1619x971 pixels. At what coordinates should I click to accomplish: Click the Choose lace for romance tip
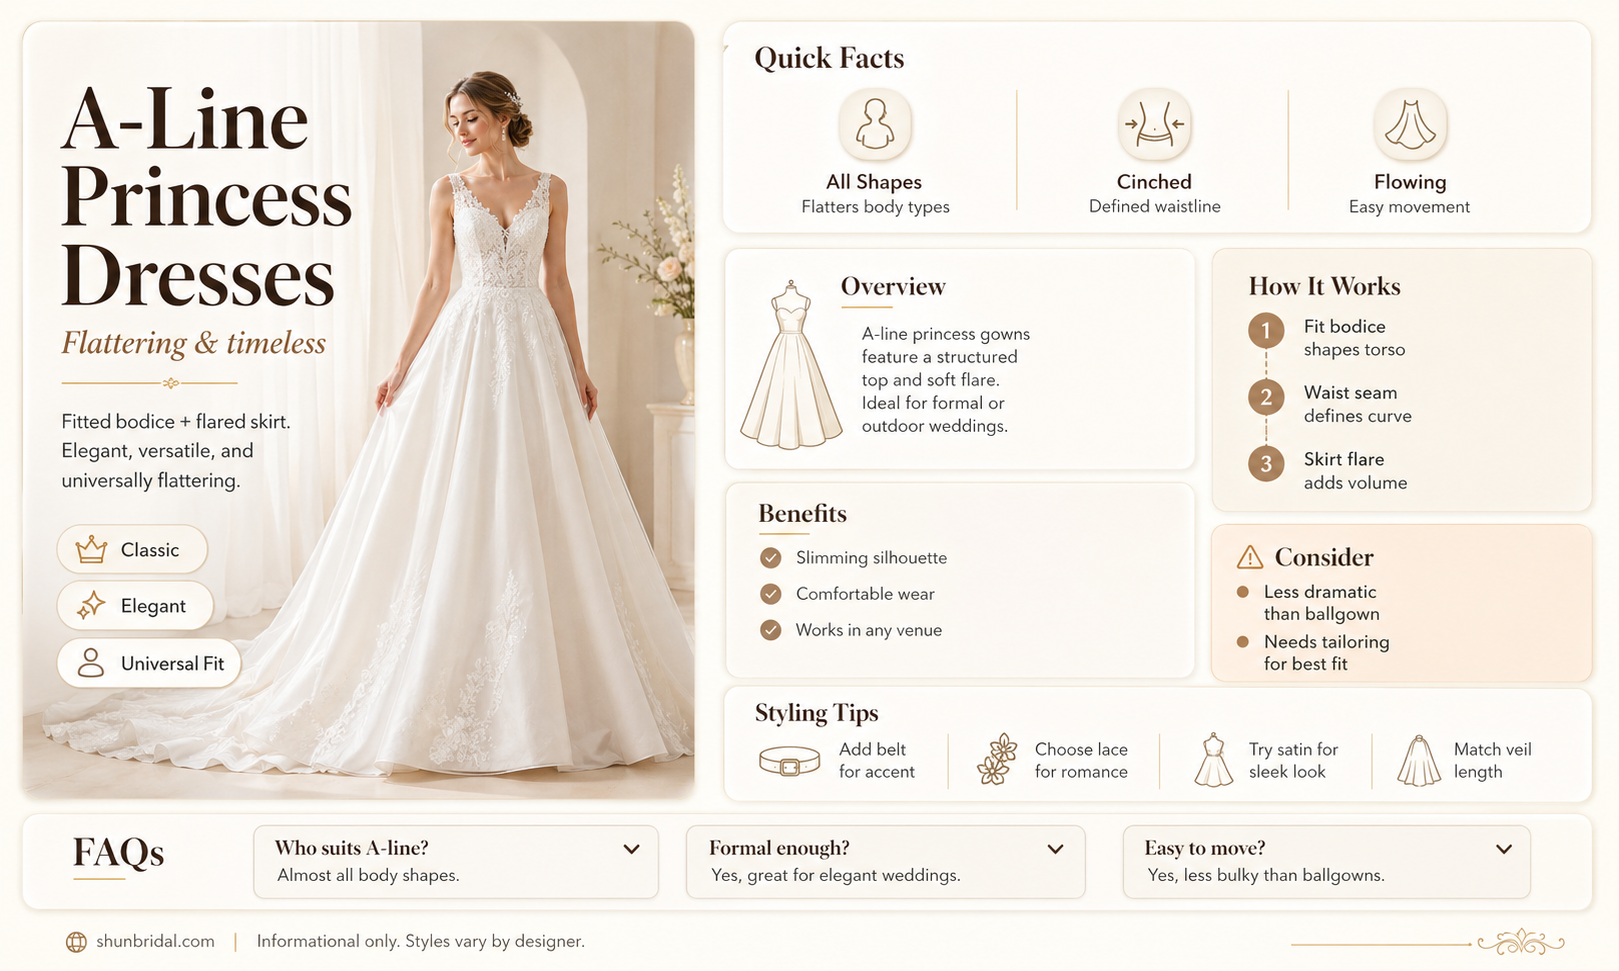pos(1081,760)
